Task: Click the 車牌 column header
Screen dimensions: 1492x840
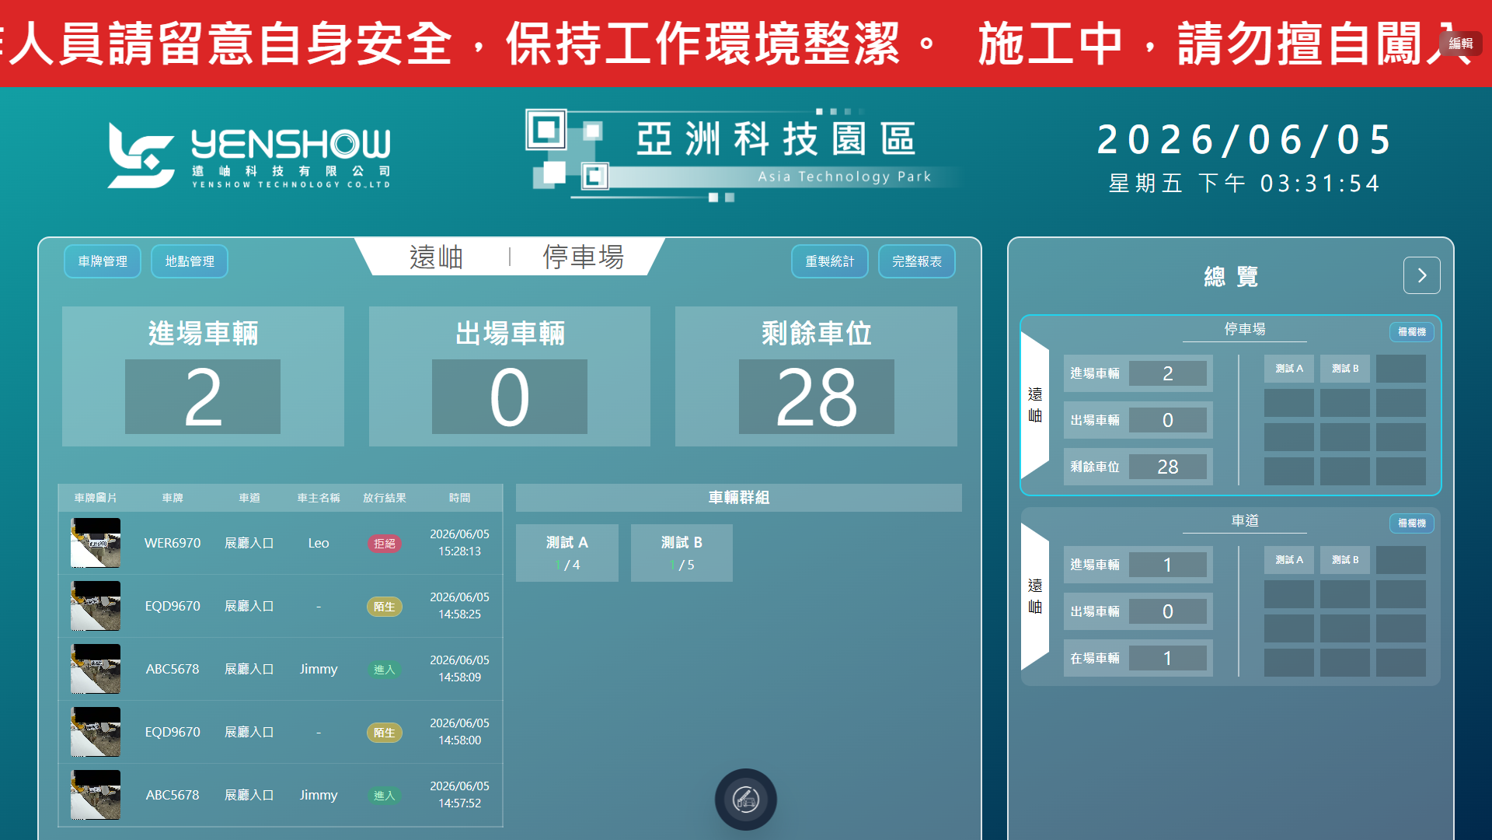Action: point(173,498)
